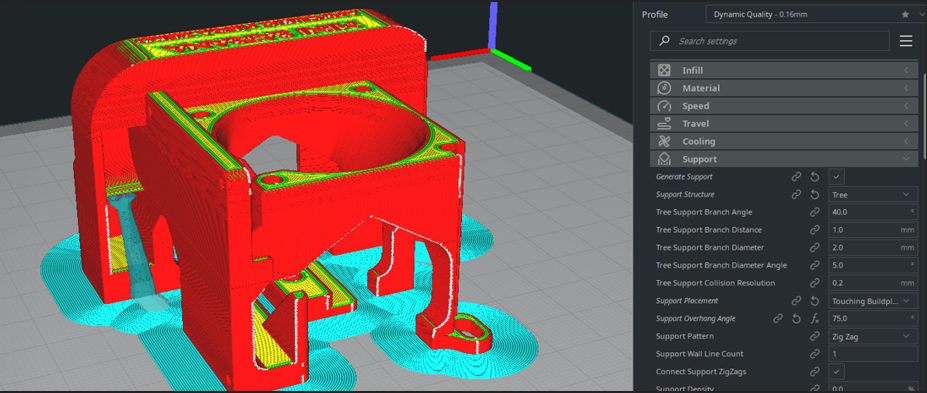927x393 pixels.
Task: Open the Support Placement Touching Buildplate dropdown
Action: point(873,301)
